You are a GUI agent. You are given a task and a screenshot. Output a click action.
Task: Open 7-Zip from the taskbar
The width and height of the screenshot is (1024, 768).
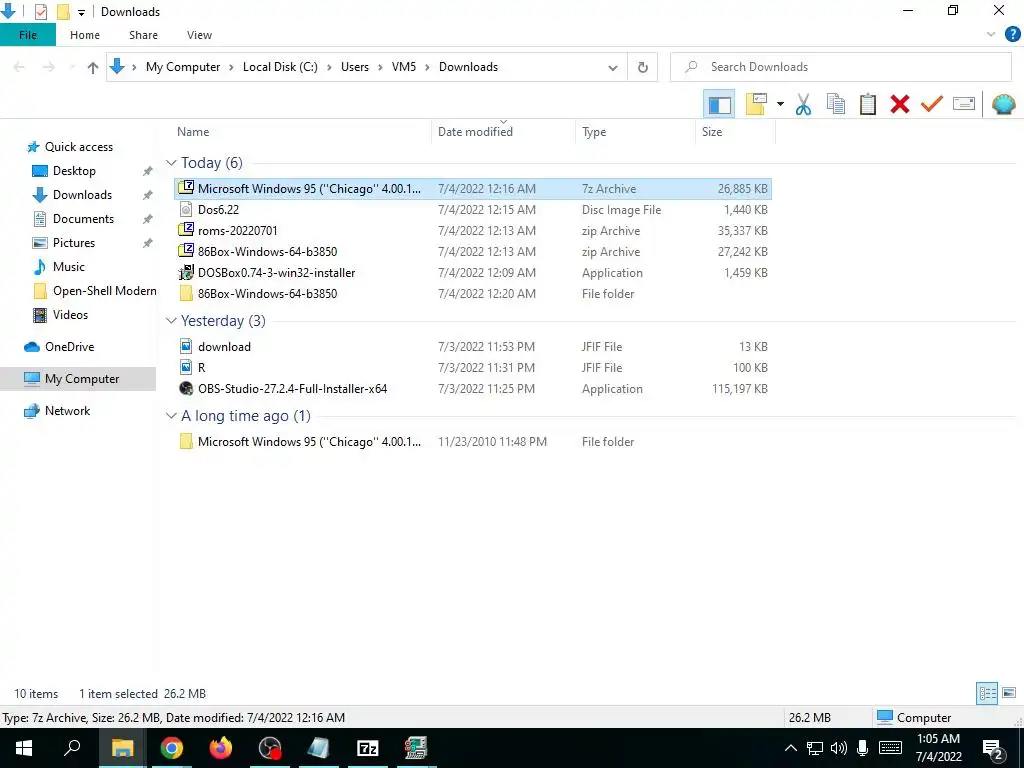point(368,748)
